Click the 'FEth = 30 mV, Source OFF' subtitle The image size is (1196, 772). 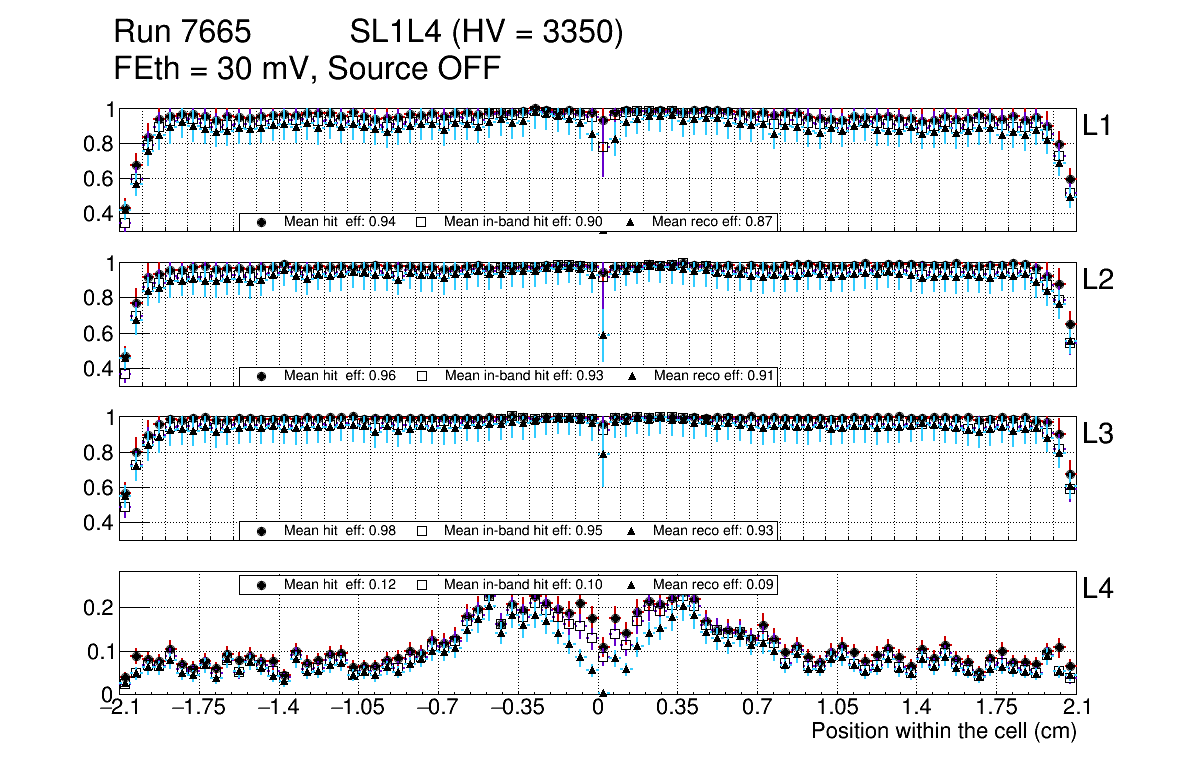(x=307, y=68)
